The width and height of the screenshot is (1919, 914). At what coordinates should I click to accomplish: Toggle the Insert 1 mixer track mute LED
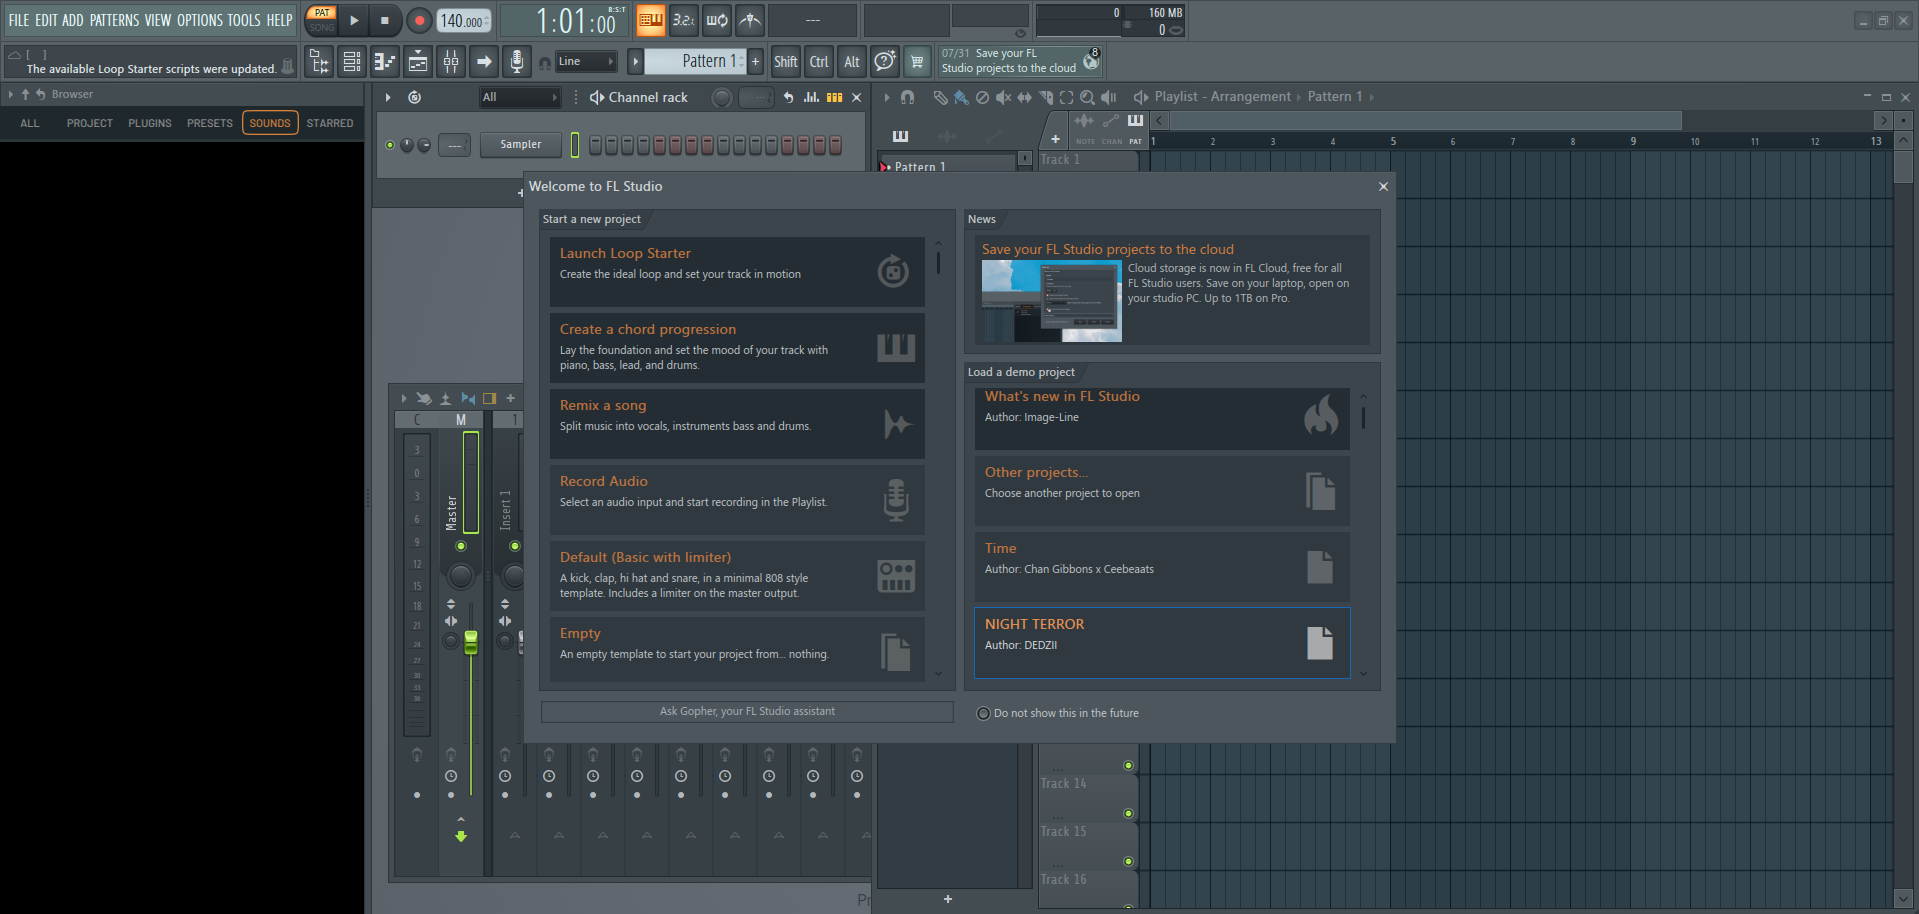point(515,546)
